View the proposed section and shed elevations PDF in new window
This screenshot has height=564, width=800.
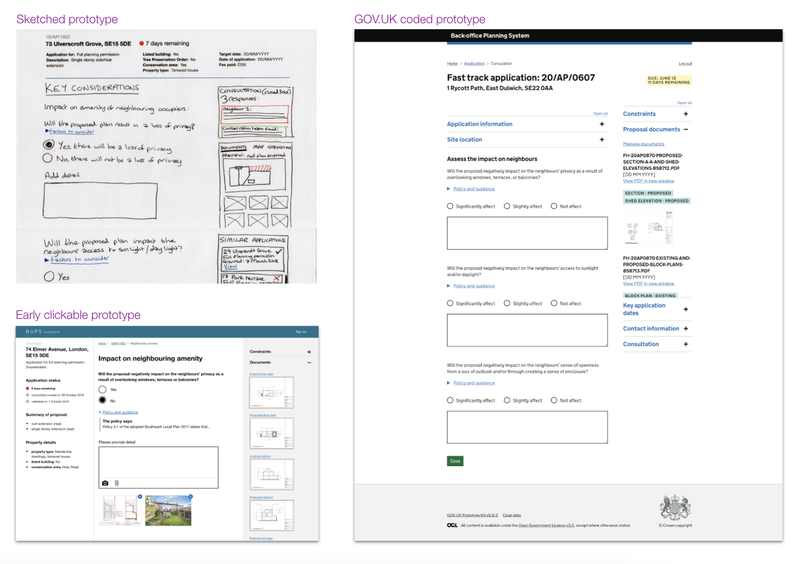click(648, 181)
